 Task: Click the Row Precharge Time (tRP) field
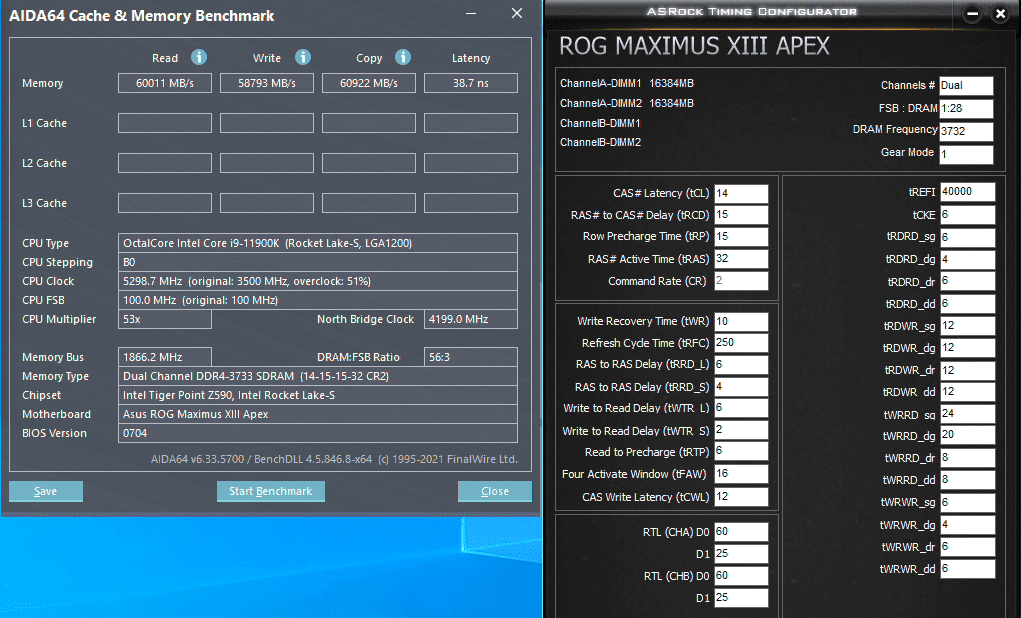click(741, 236)
